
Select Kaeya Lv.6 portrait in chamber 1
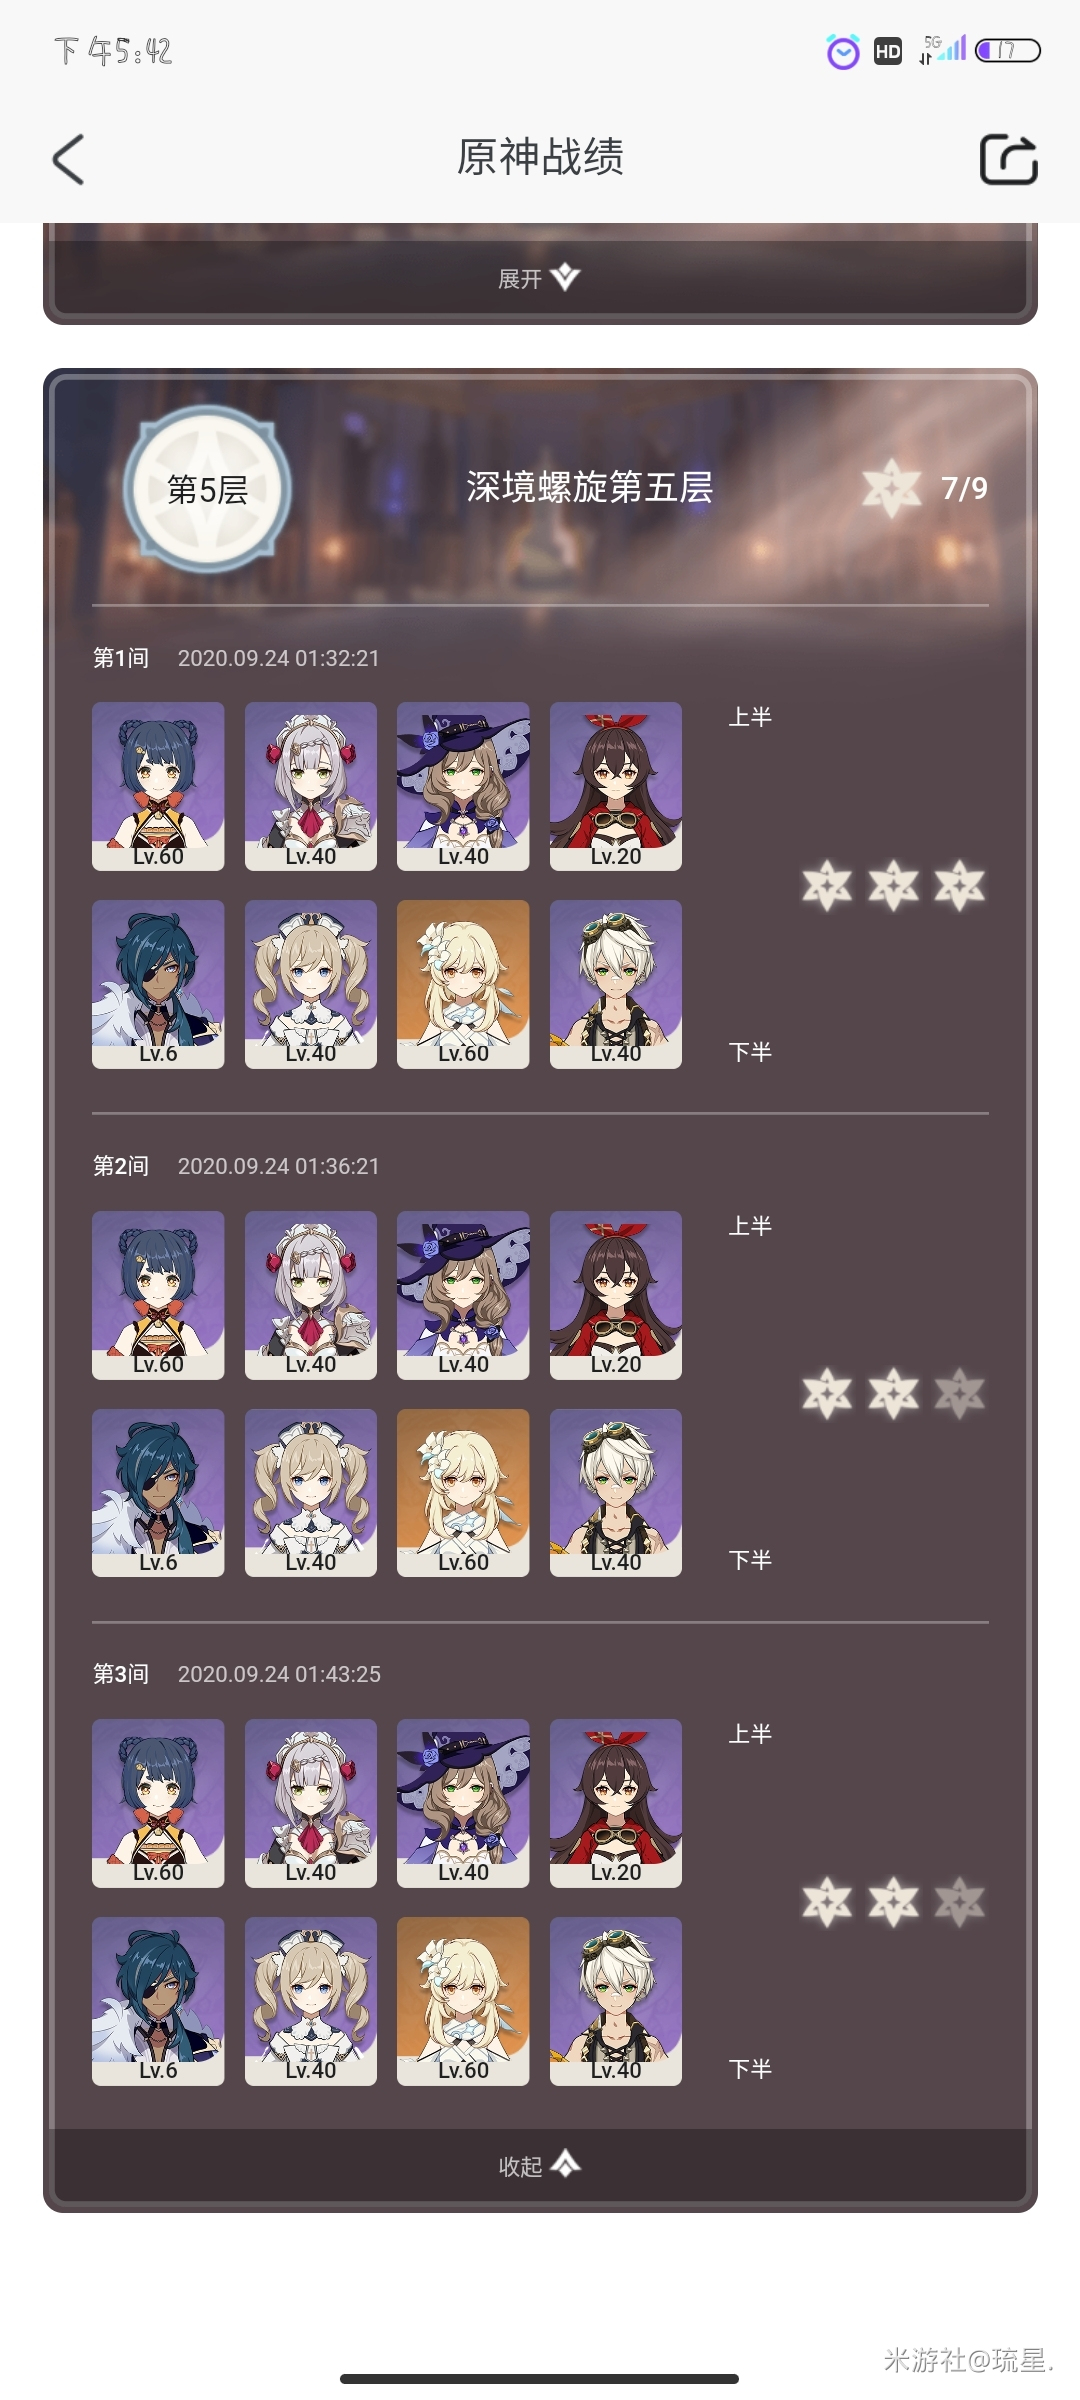(158, 984)
